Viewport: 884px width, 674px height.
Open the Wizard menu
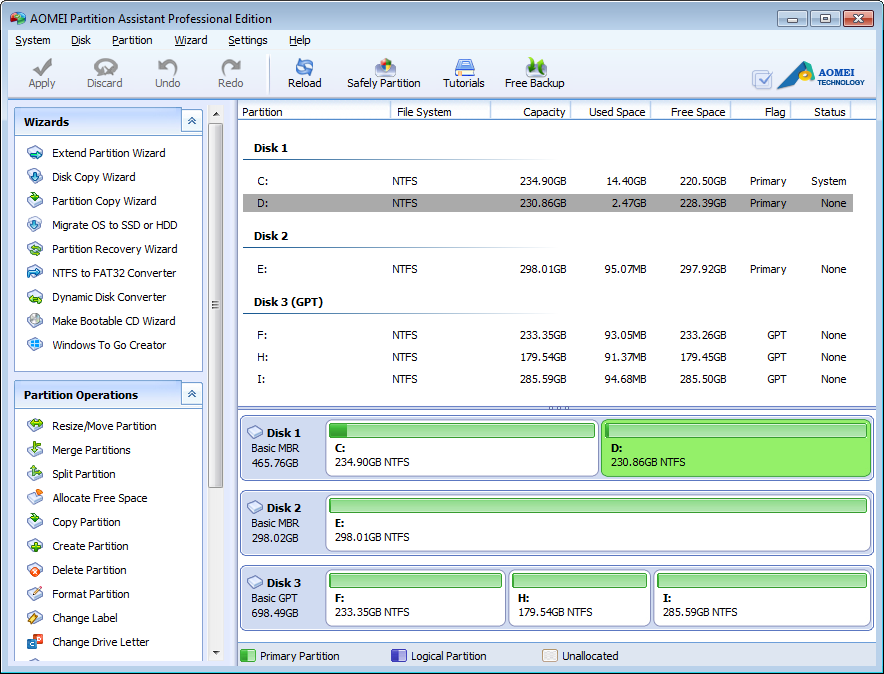pos(190,40)
